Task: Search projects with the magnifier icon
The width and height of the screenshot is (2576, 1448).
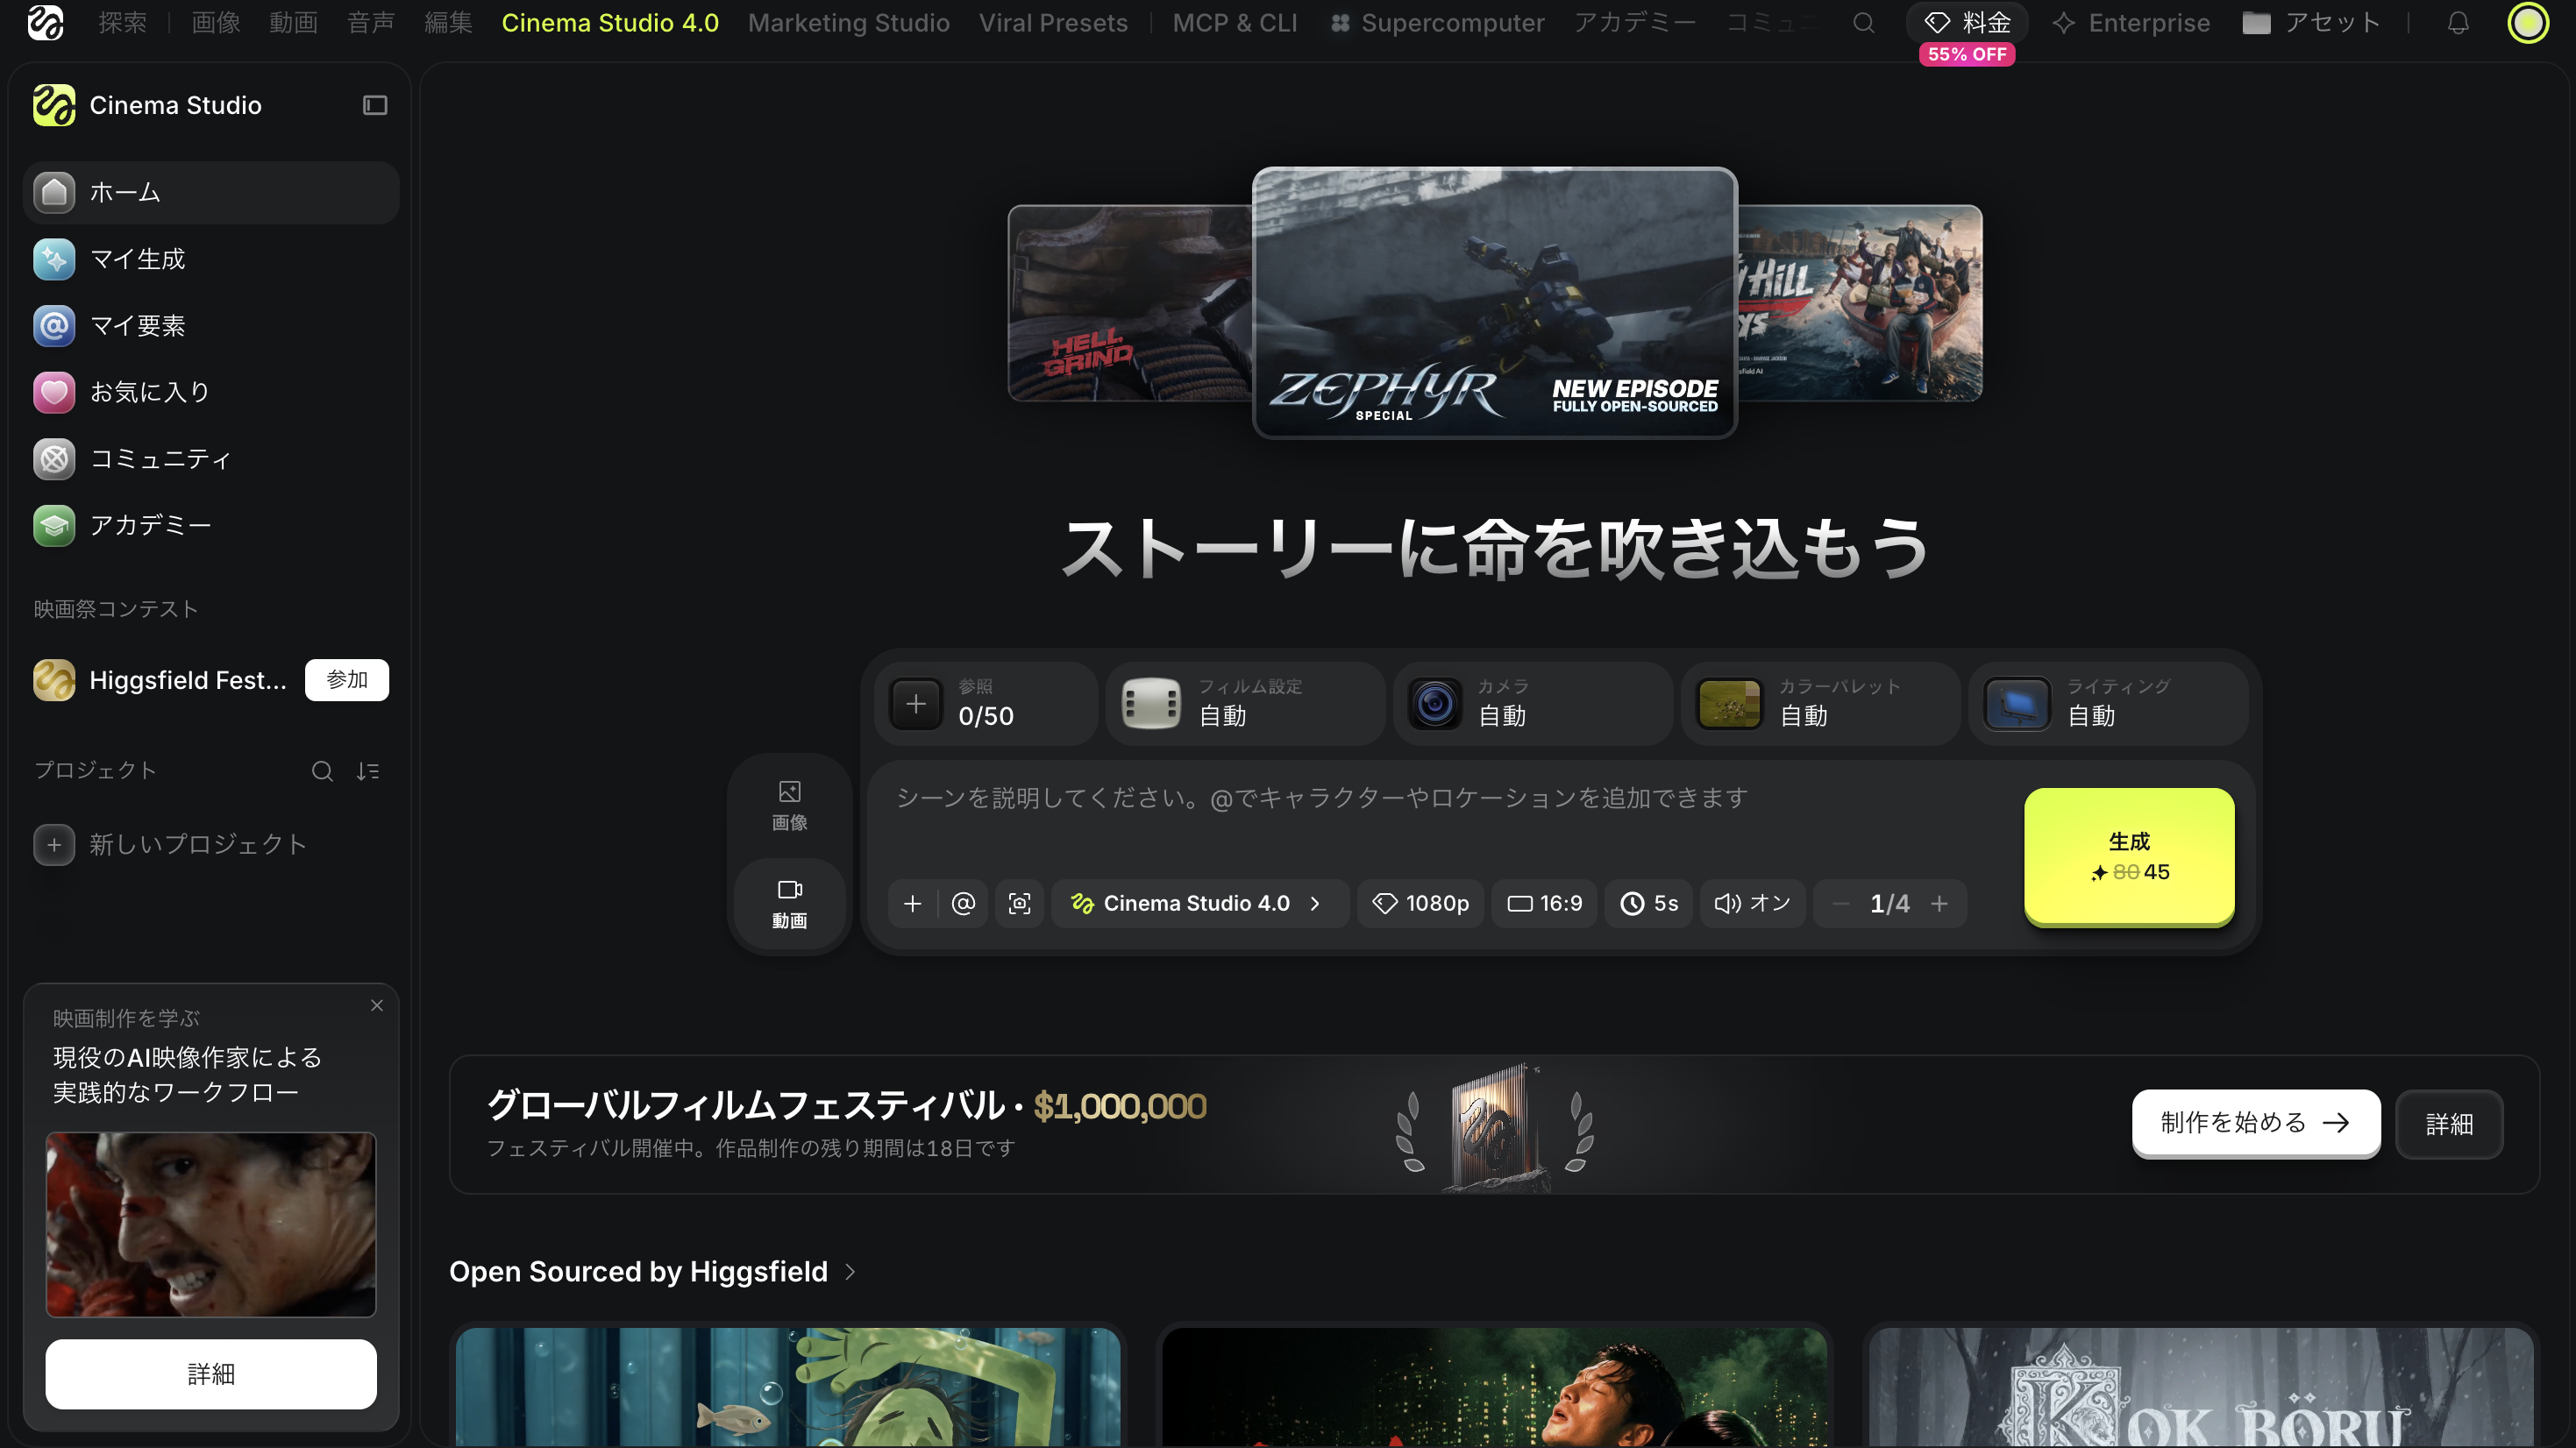Action: 322,771
